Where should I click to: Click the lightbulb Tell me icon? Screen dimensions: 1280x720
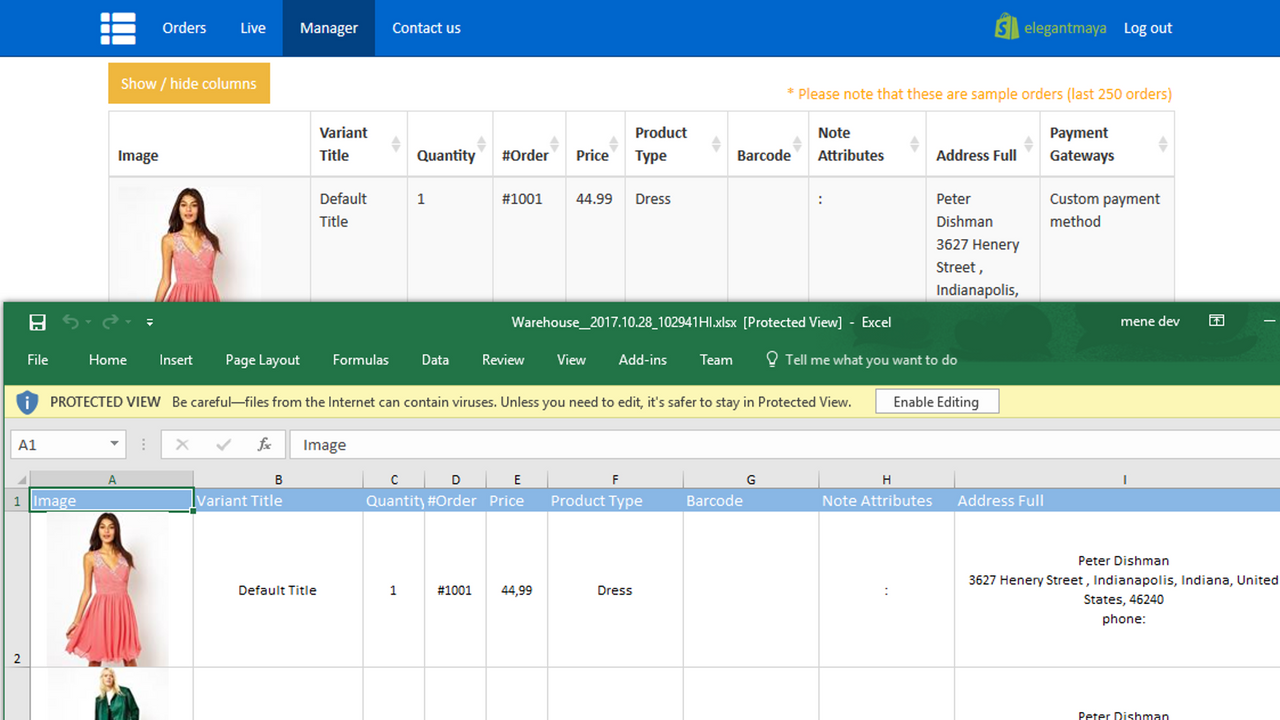click(x=771, y=359)
